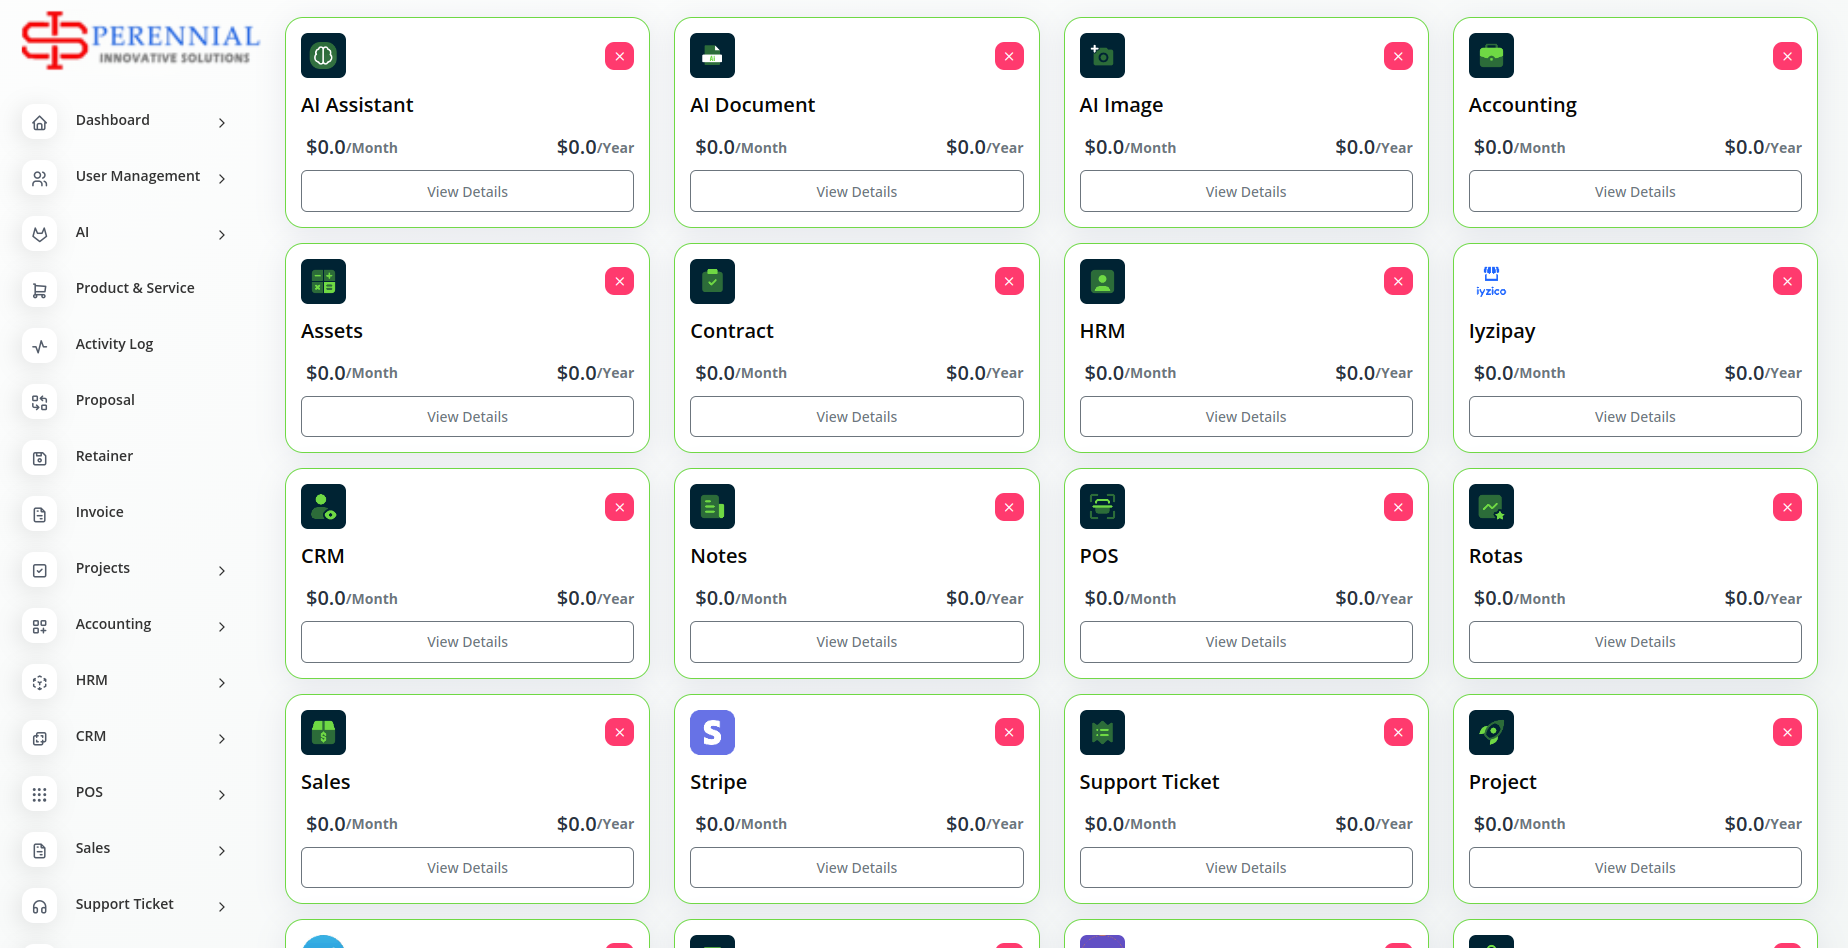Viewport: 1848px width, 948px height.
Task: Expand the User Management chevron
Action: click(222, 179)
